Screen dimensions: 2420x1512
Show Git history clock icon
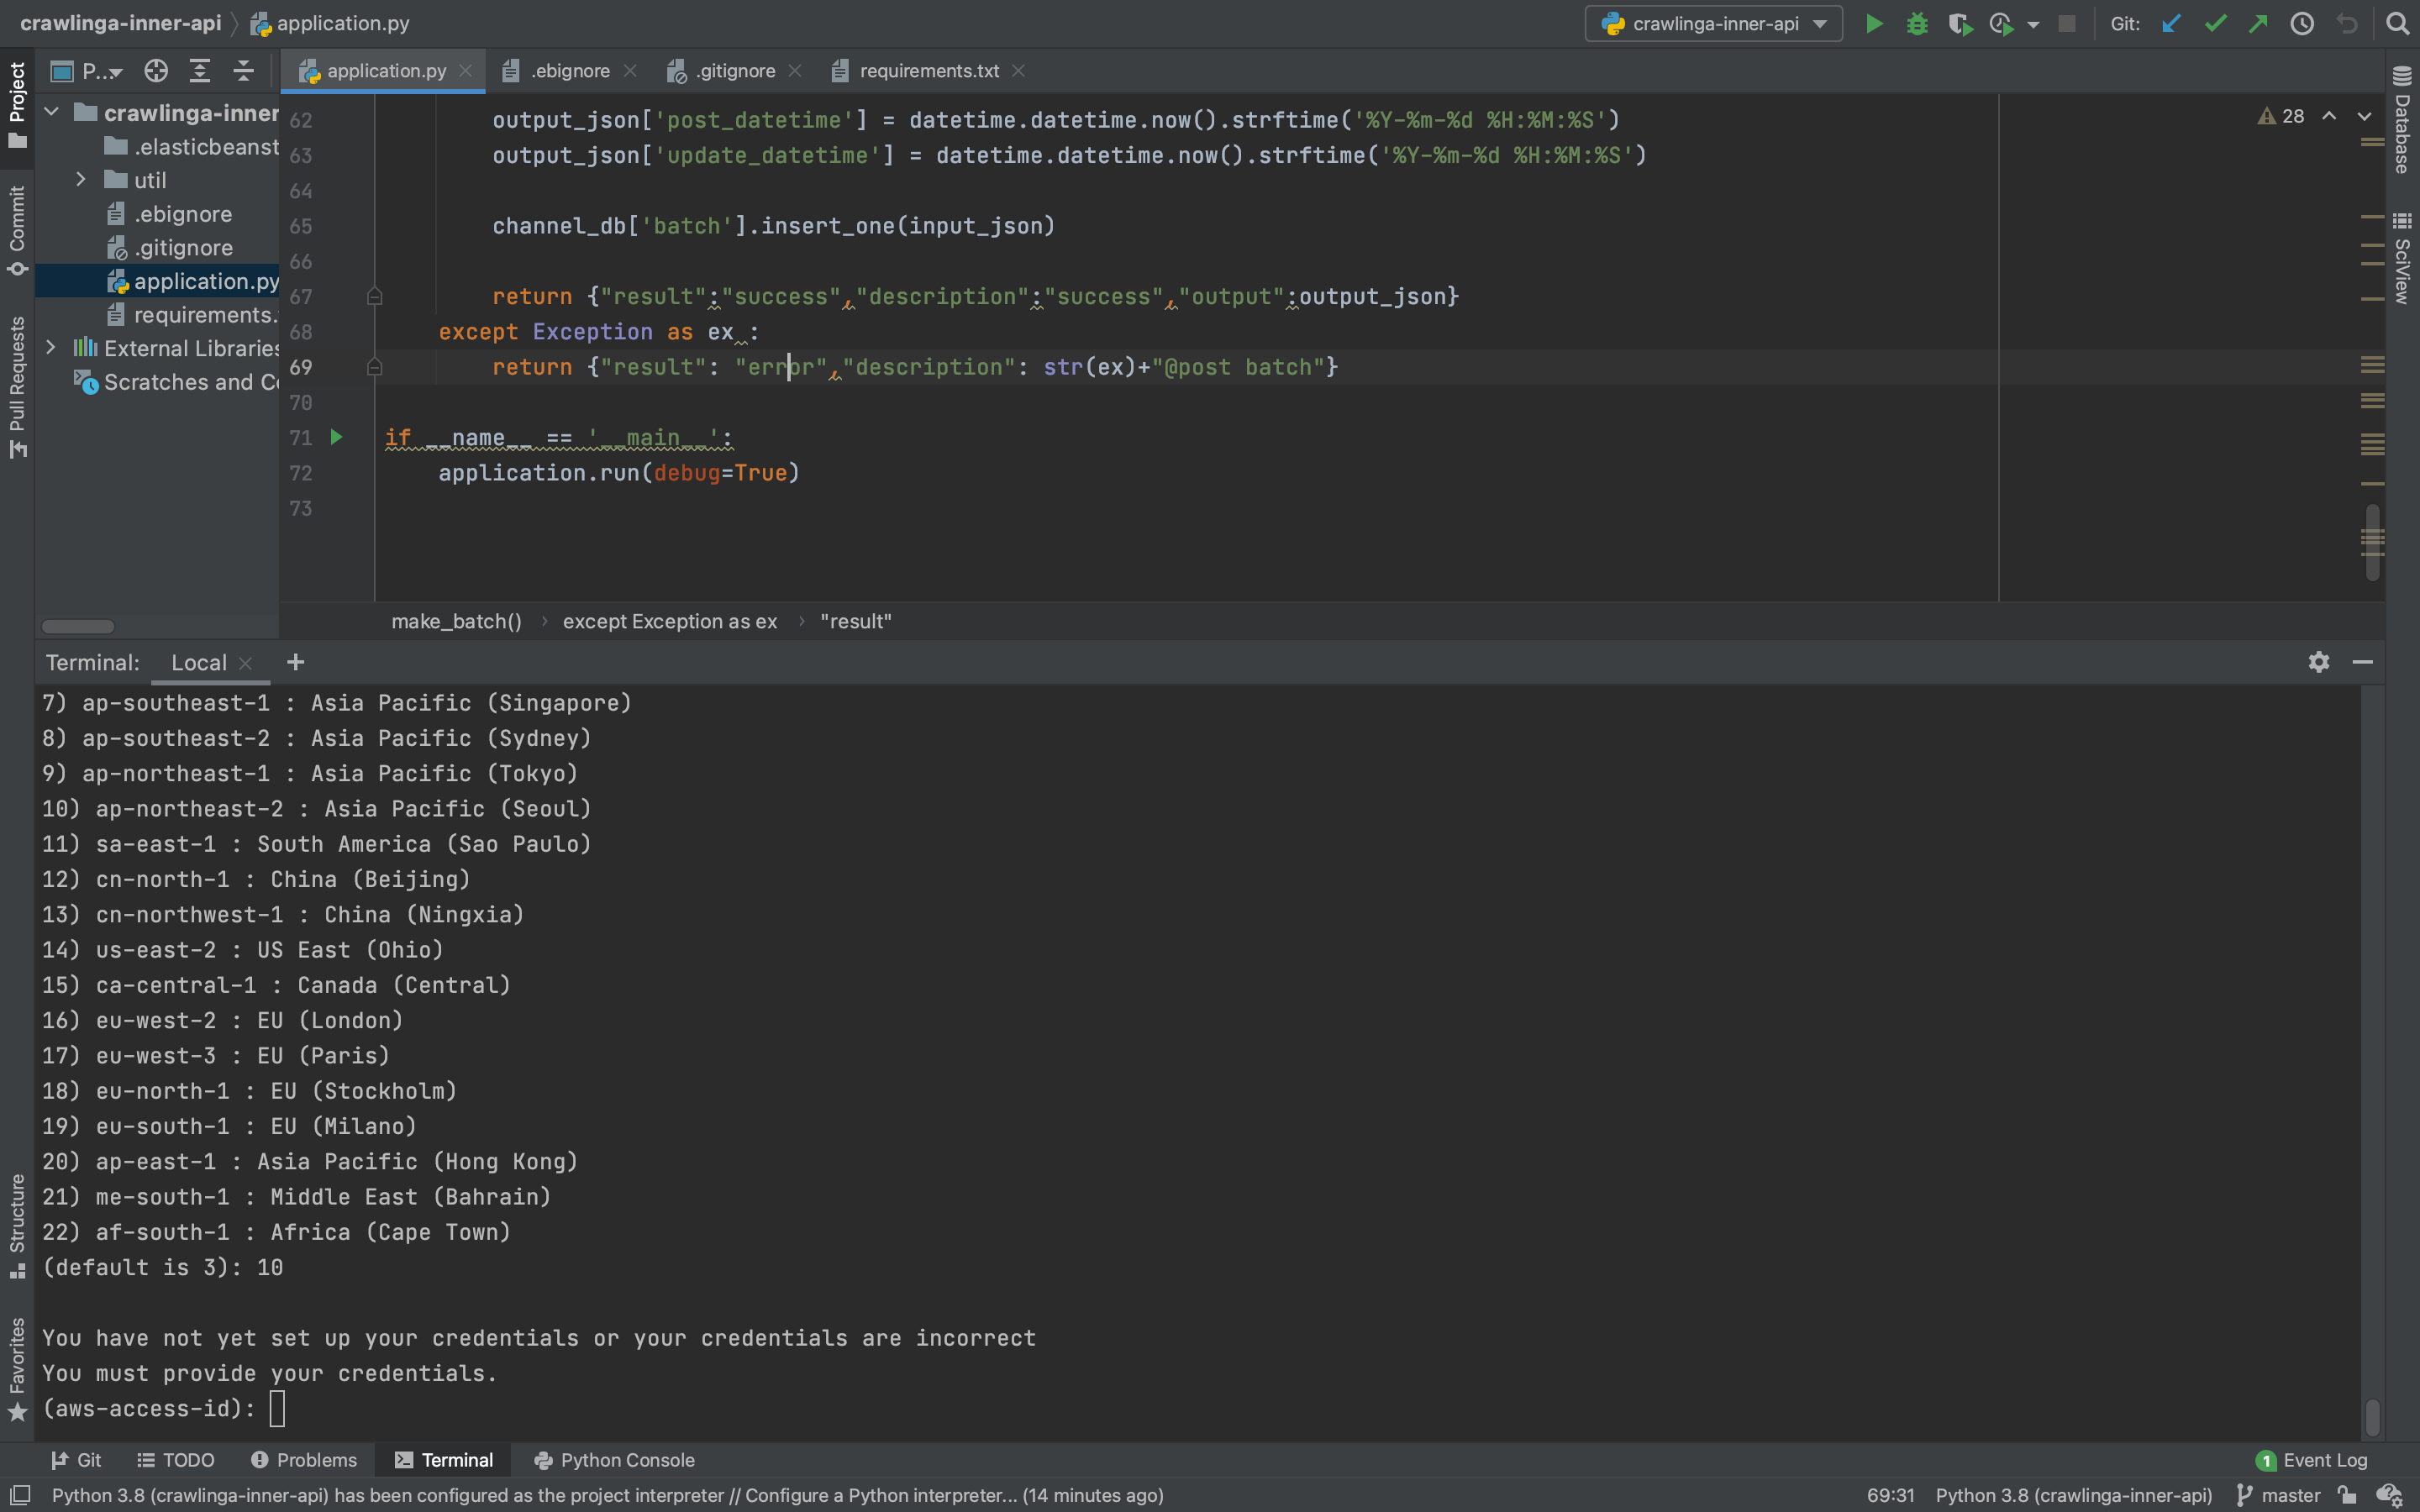coord(2302,23)
